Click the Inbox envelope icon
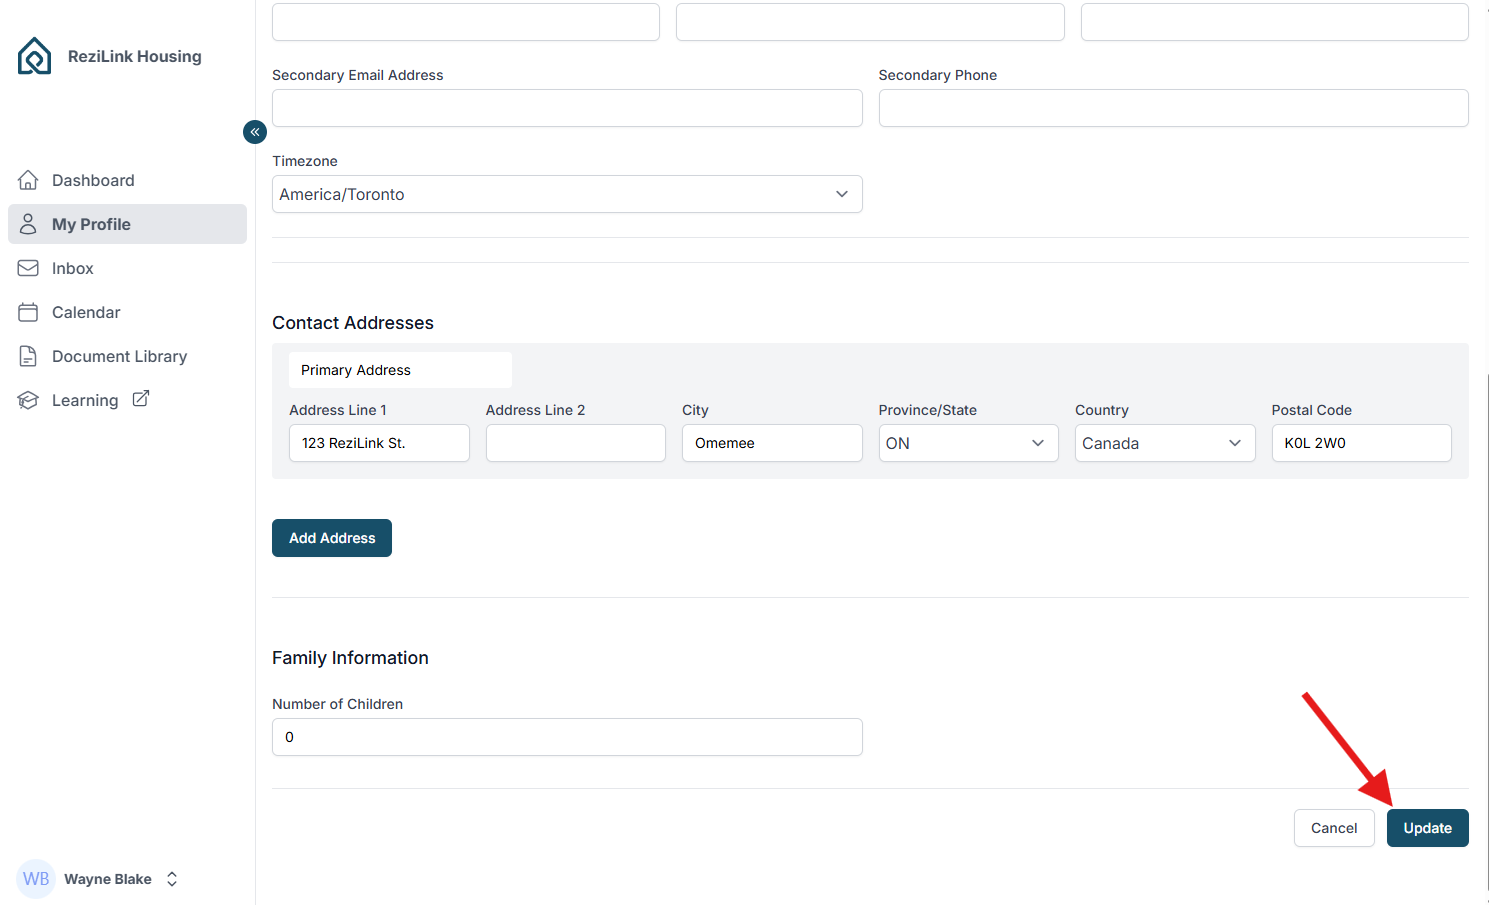Screen dimensions: 1489x905 (x=28, y=268)
